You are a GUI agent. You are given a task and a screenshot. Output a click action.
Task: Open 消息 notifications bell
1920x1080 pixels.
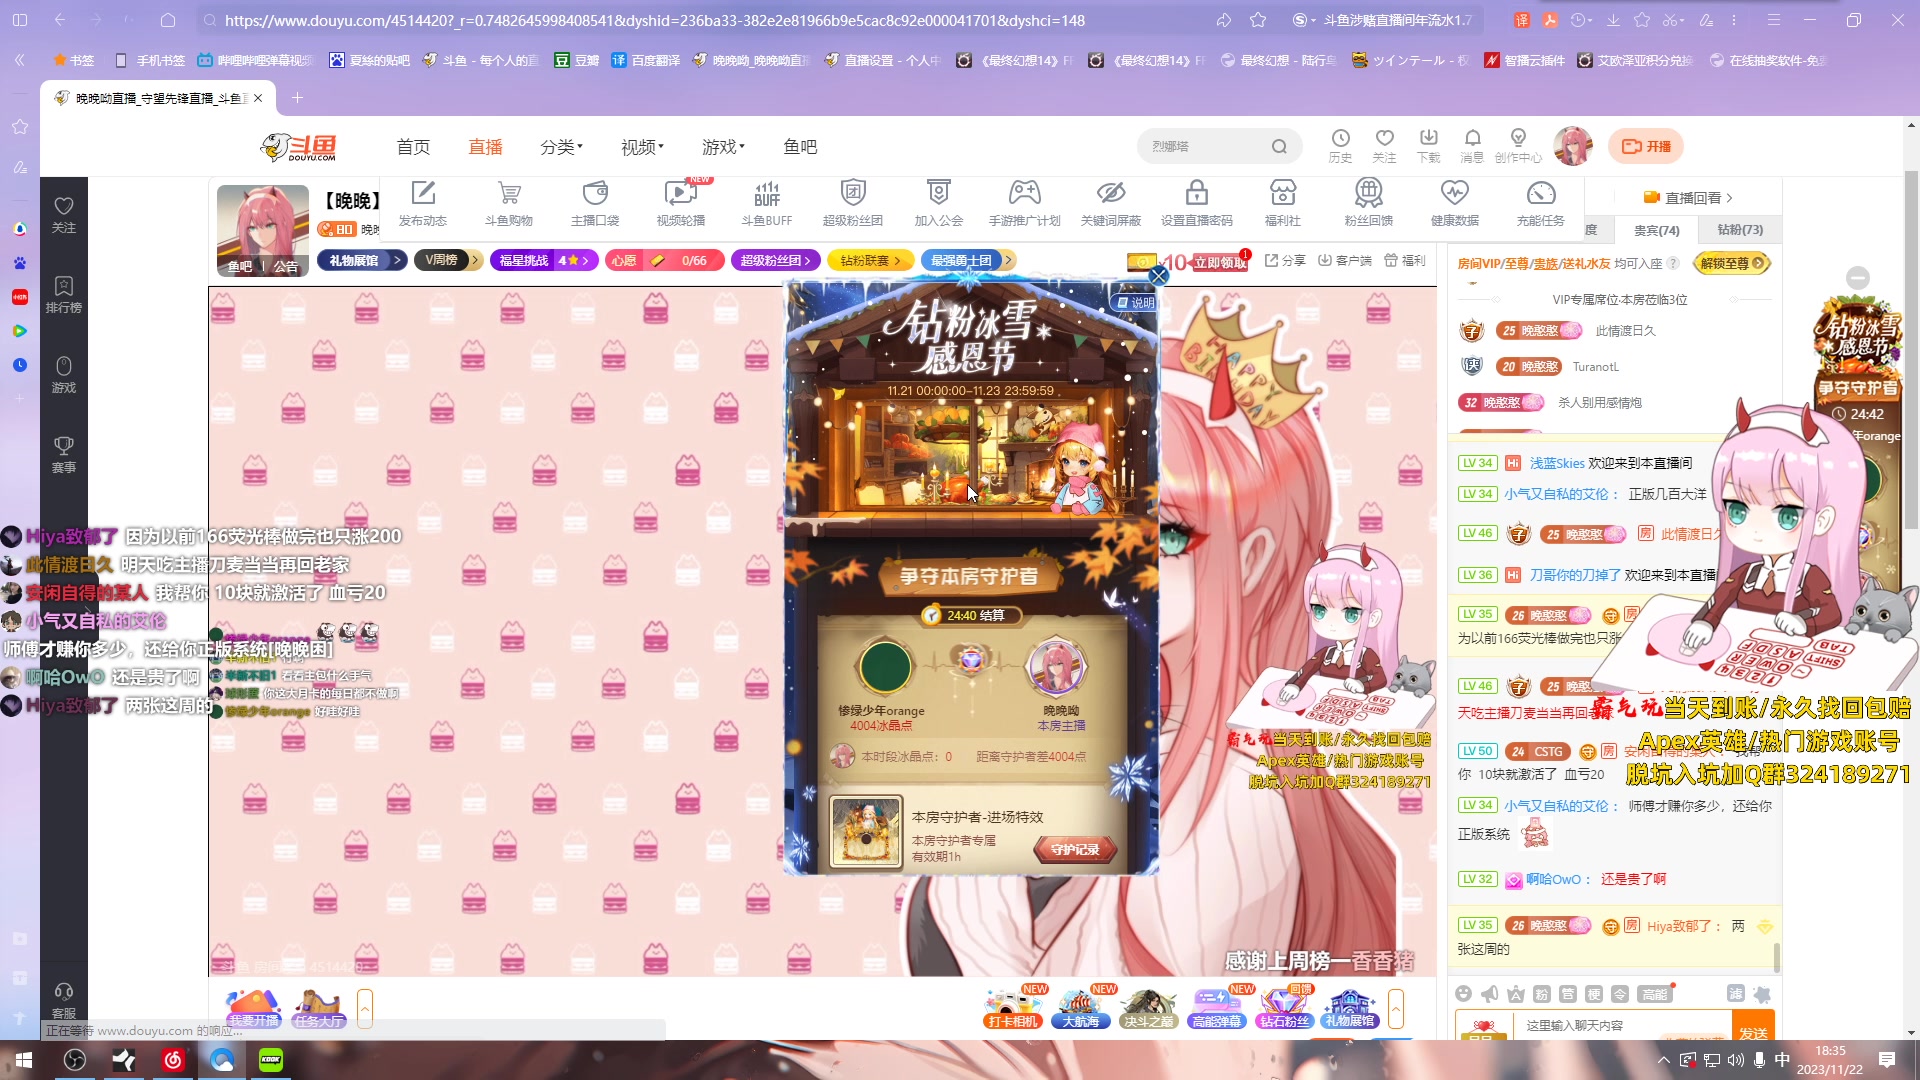(1472, 146)
